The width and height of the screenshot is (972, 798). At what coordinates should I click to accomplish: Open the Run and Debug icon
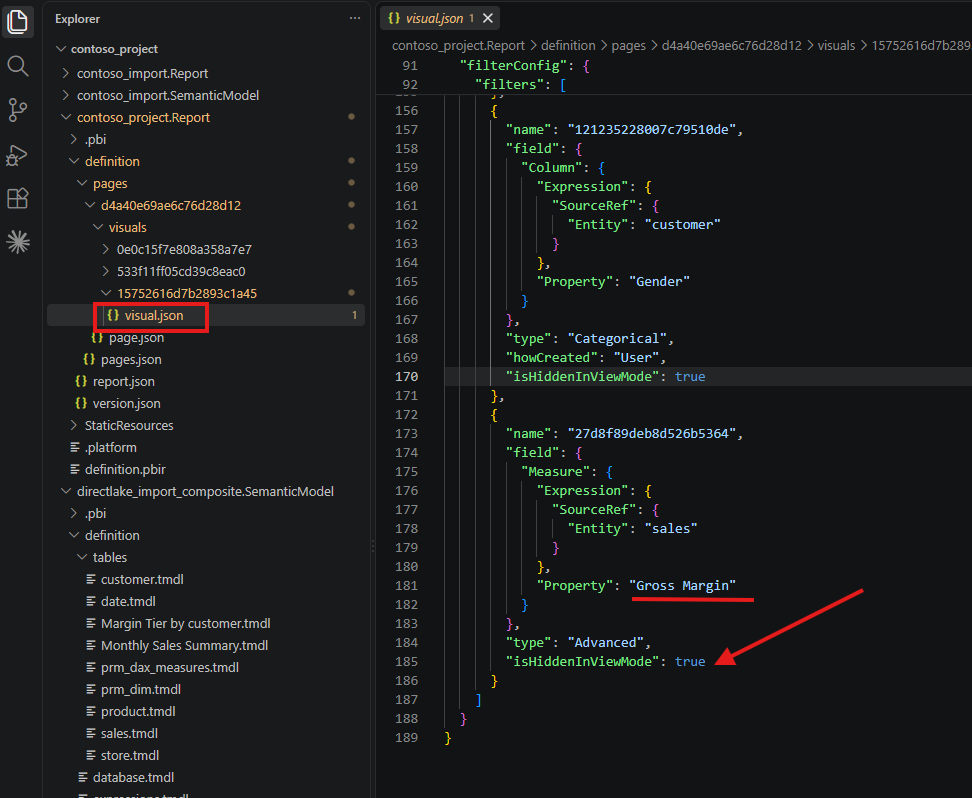pos(17,154)
